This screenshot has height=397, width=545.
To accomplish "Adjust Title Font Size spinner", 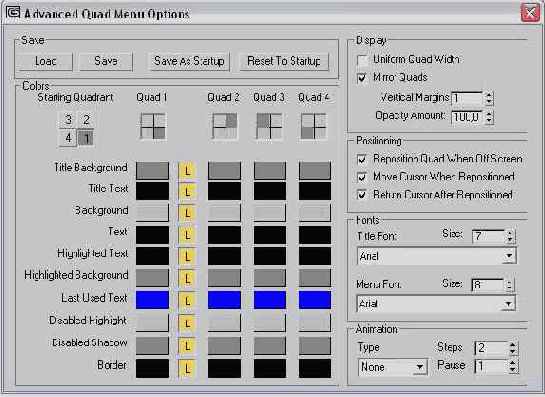I will [x=510, y=236].
